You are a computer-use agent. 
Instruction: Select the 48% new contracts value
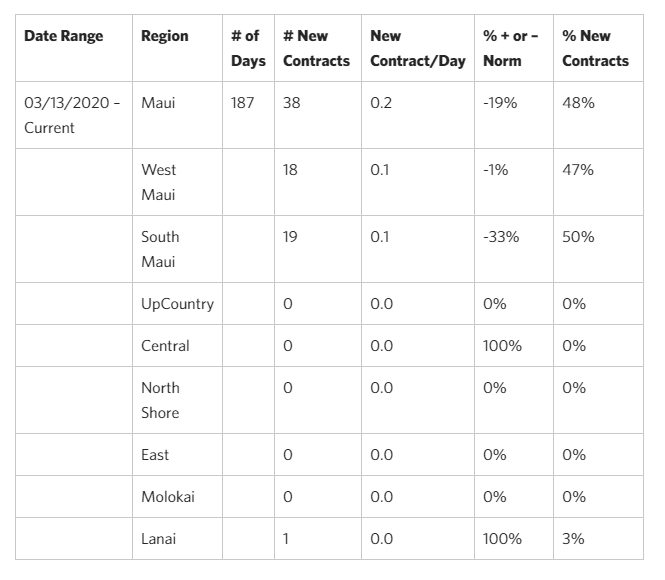(578, 103)
